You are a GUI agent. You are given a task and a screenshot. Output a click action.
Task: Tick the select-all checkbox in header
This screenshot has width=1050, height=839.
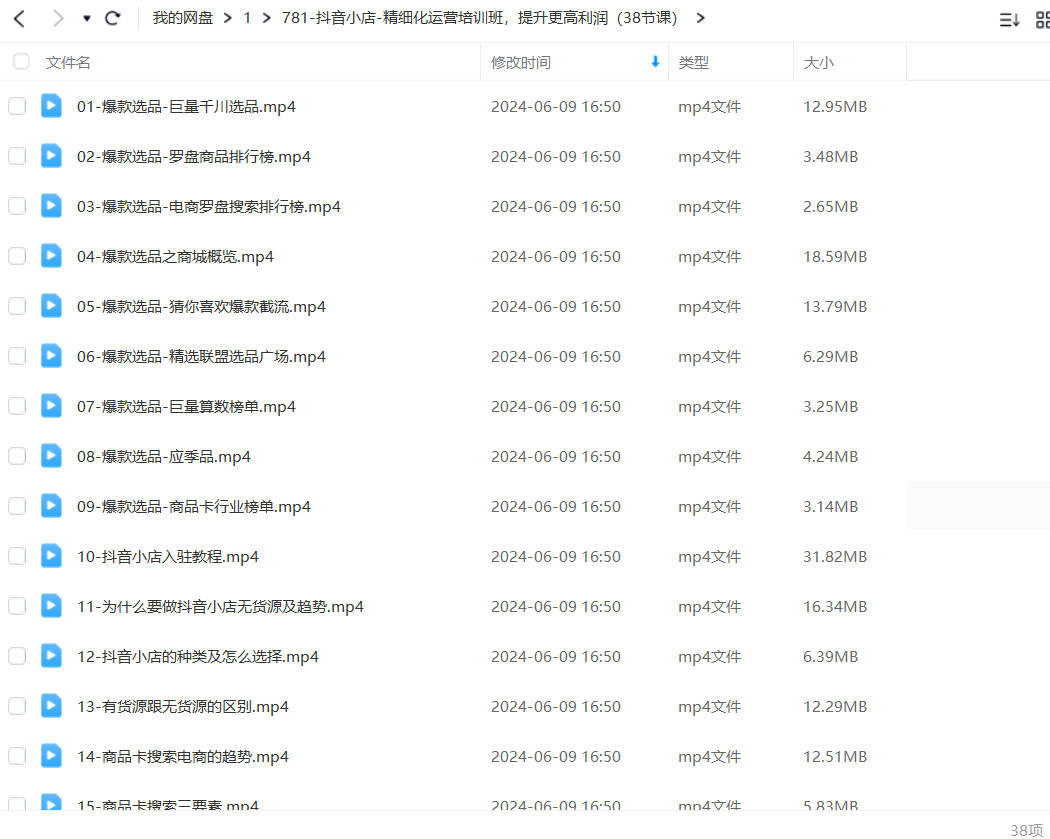(x=21, y=62)
